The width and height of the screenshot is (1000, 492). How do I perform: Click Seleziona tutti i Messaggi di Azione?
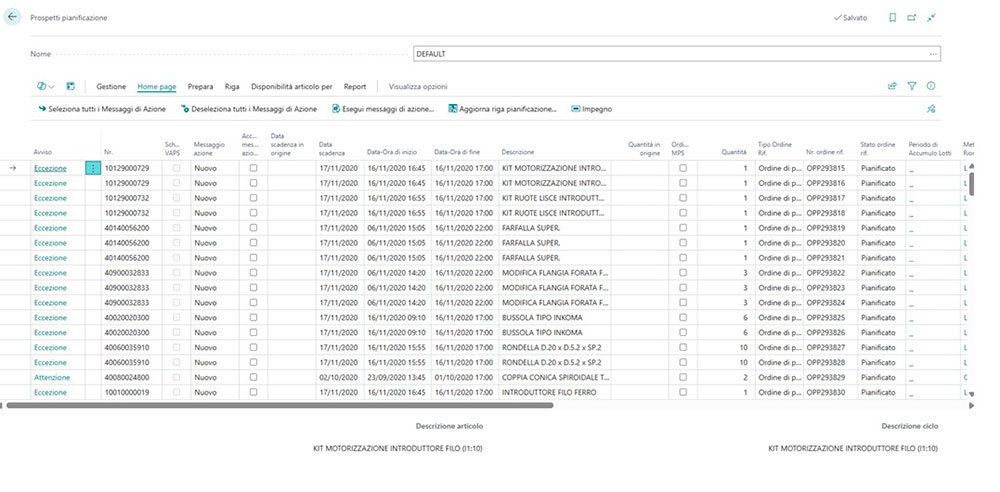pyautogui.click(x=102, y=109)
